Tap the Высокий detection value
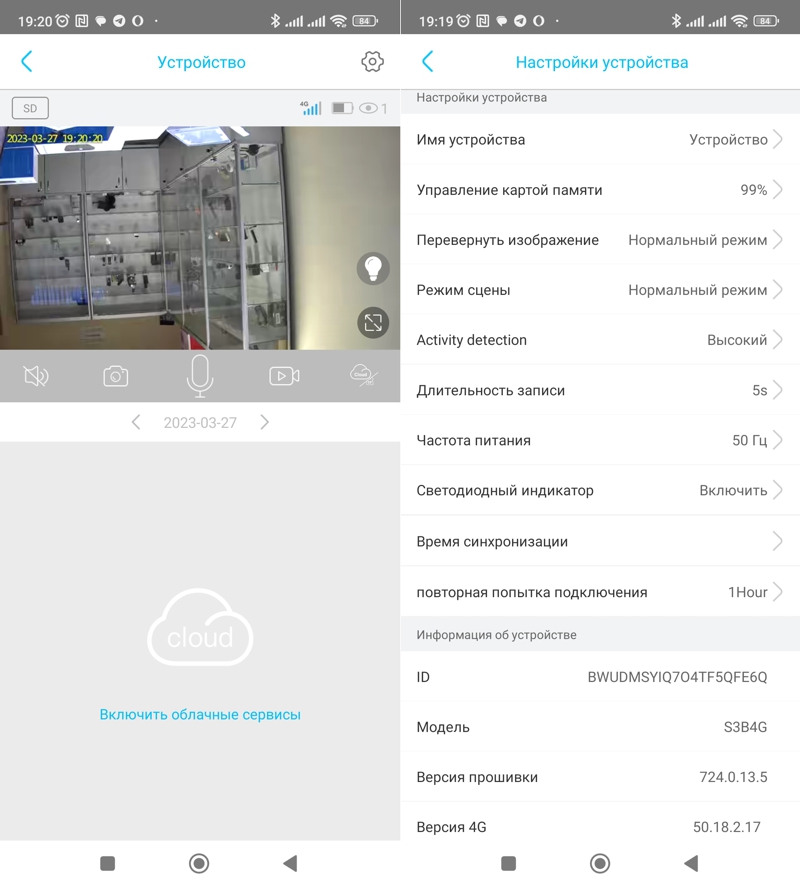 (737, 340)
